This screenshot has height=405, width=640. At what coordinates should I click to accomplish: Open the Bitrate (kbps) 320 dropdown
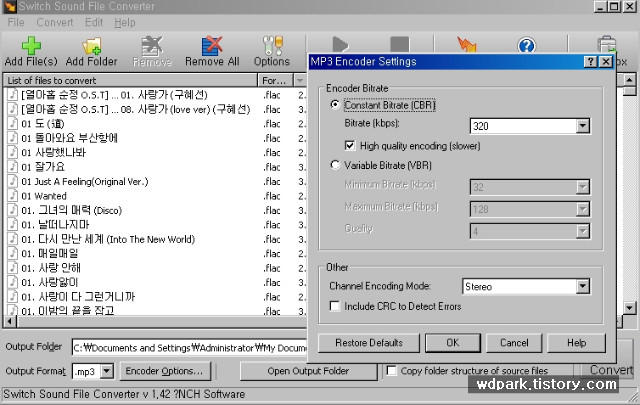[582, 126]
